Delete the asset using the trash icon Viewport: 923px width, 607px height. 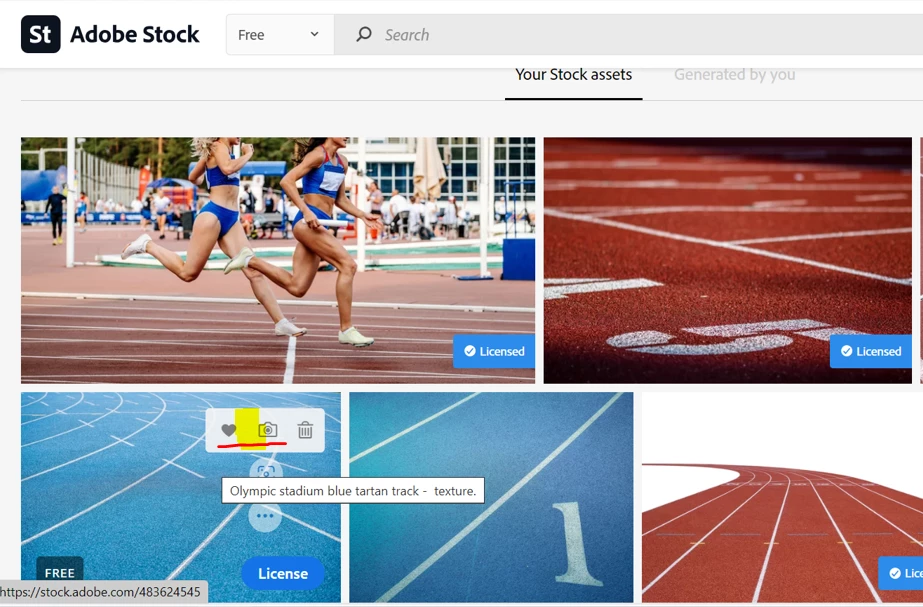point(305,430)
